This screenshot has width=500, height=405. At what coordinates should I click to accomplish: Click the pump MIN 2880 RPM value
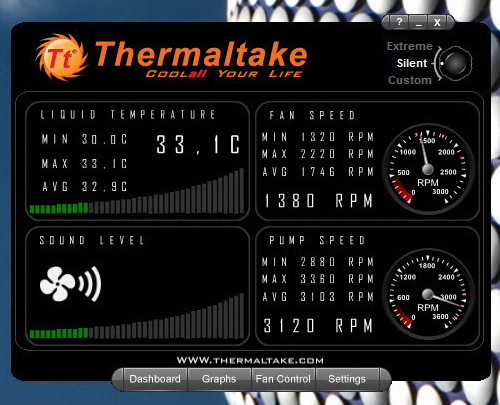point(318,262)
